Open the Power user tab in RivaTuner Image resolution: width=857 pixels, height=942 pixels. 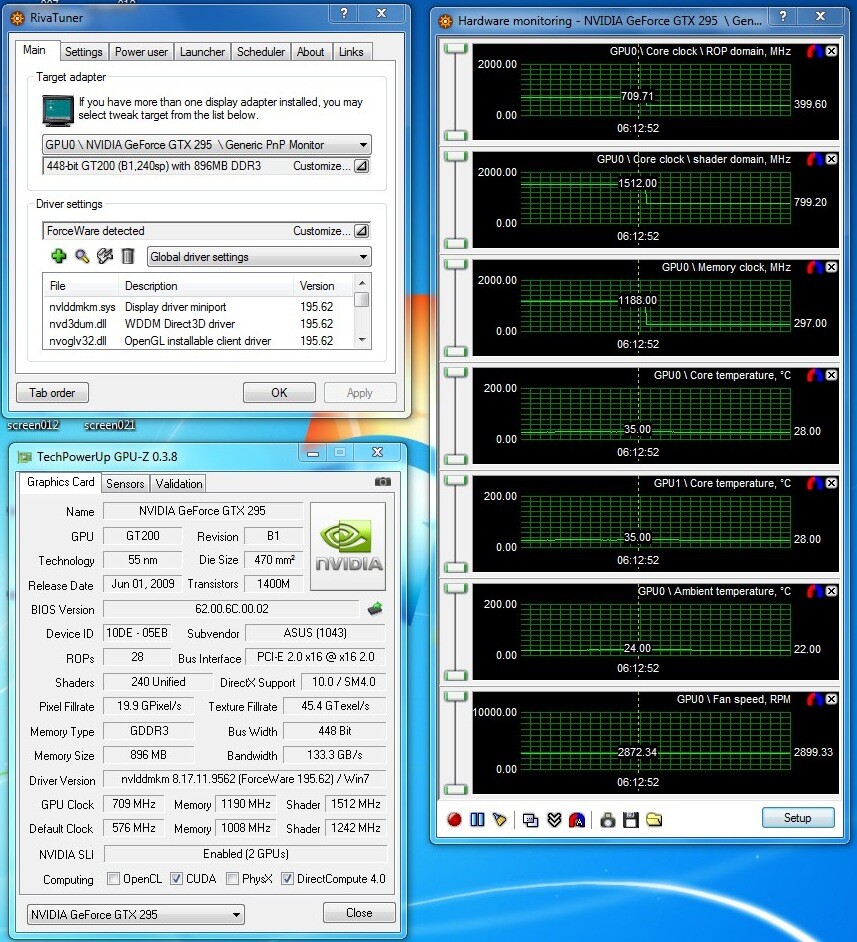point(142,52)
